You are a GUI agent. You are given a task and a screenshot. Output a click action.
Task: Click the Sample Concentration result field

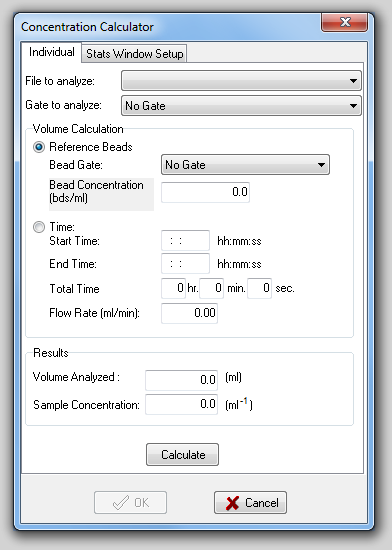pos(181,404)
